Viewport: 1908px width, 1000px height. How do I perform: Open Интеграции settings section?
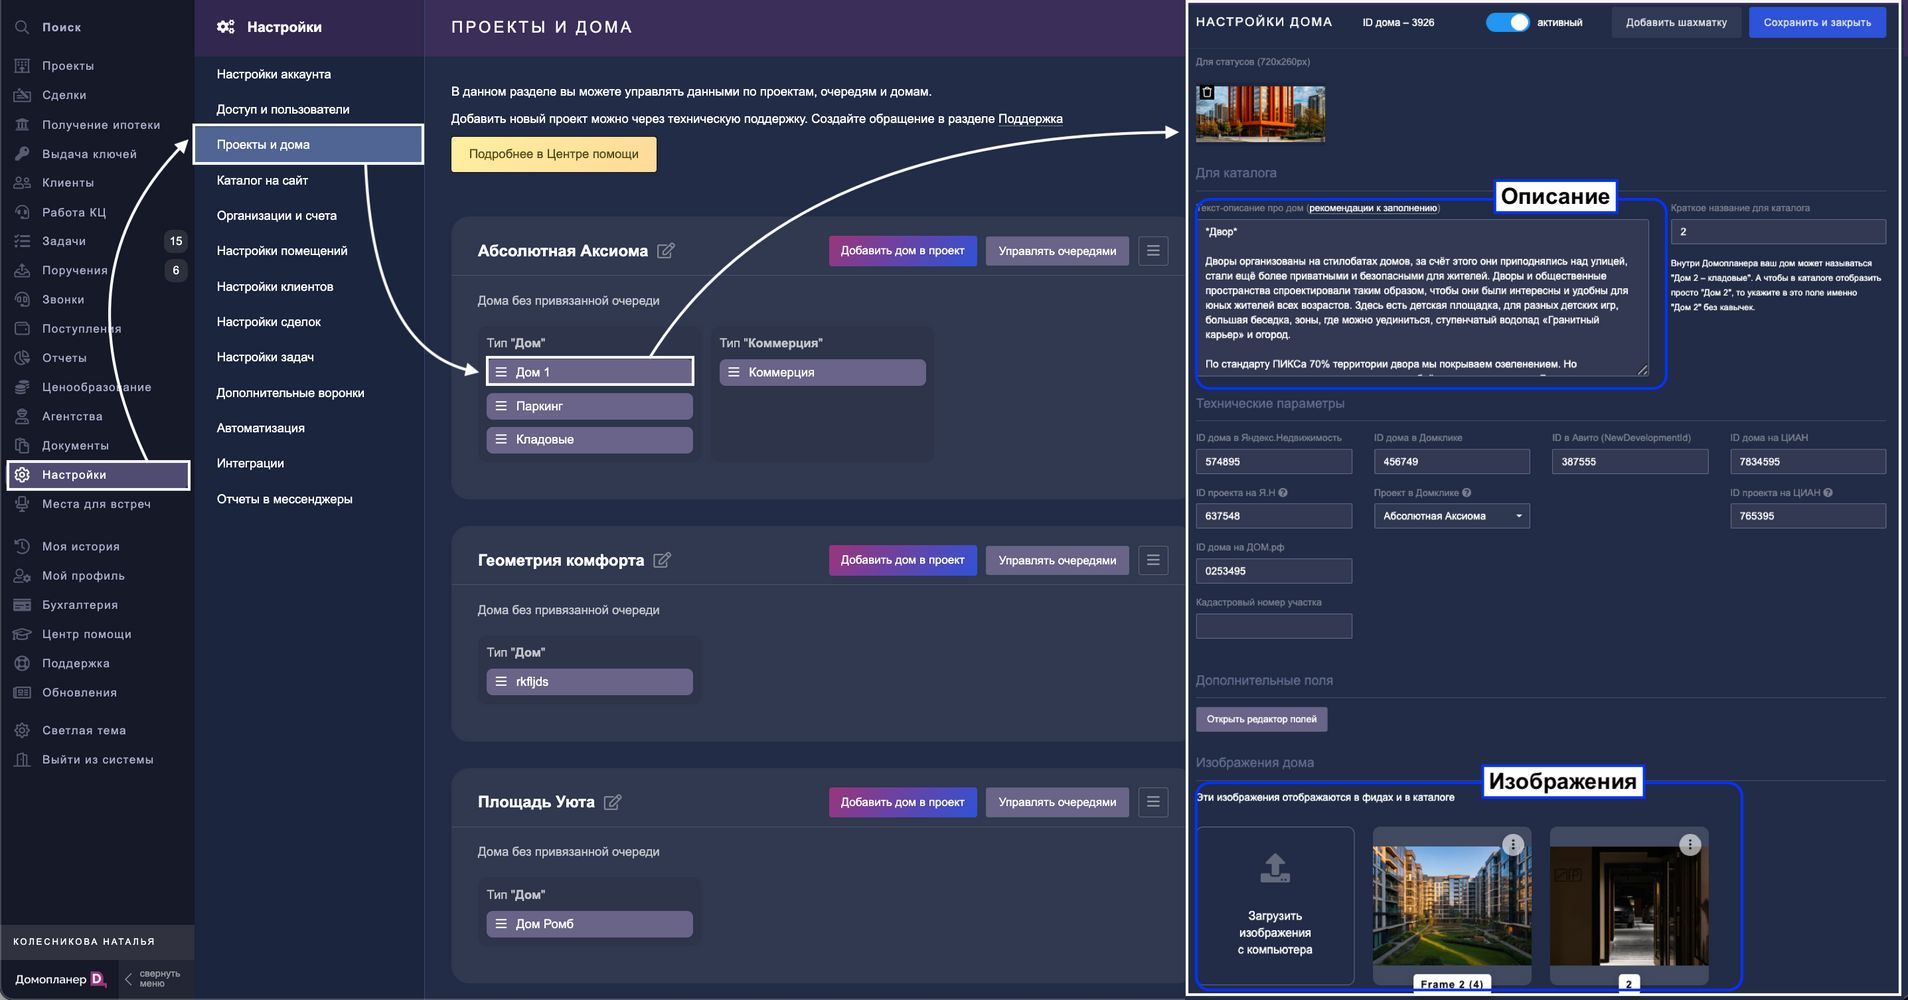pyautogui.click(x=250, y=463)
